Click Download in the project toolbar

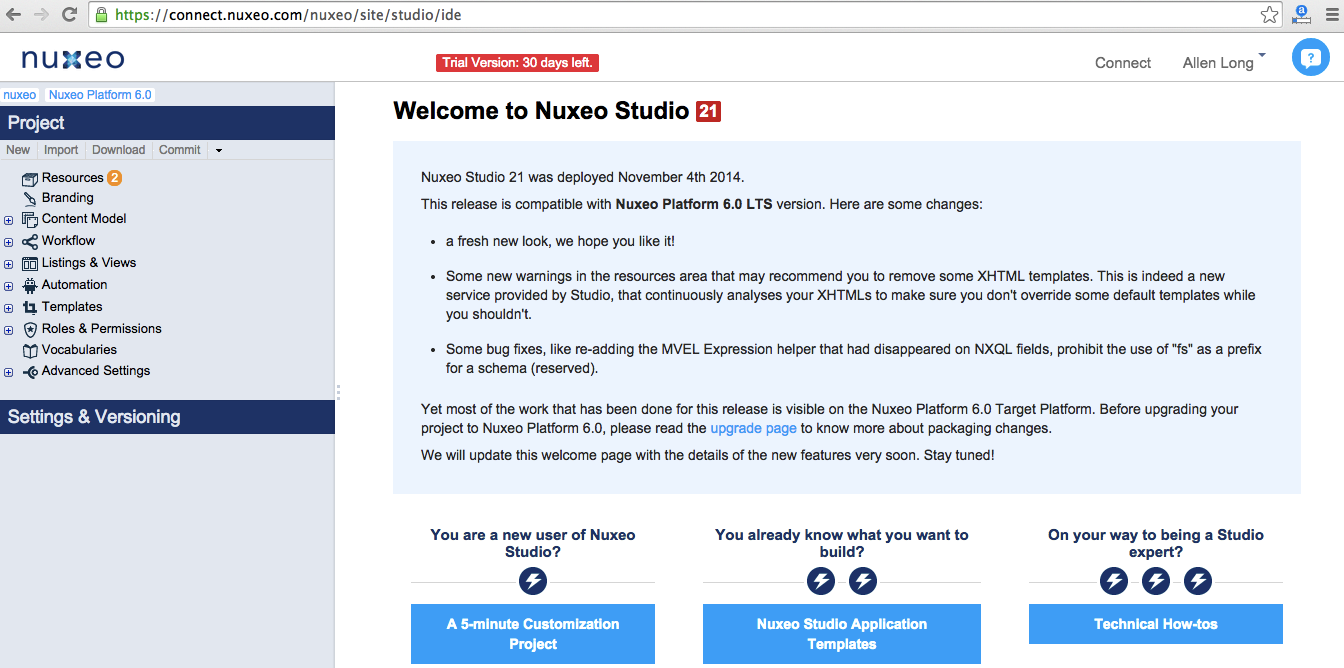tap(118, 150)
